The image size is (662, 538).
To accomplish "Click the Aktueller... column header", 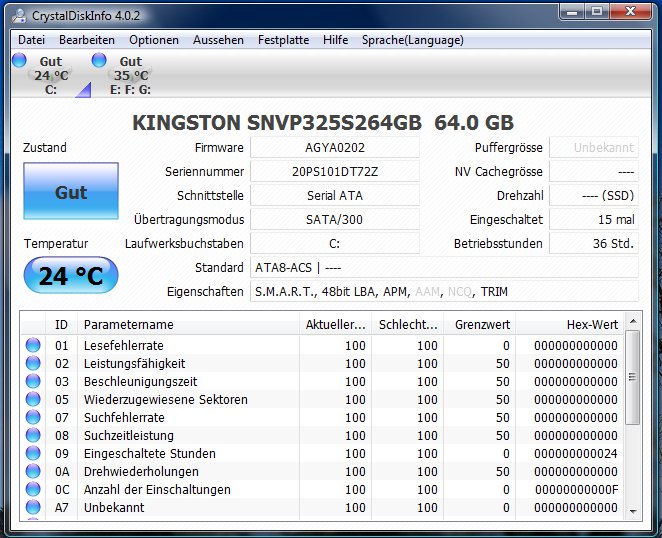I will pos(336,324).
